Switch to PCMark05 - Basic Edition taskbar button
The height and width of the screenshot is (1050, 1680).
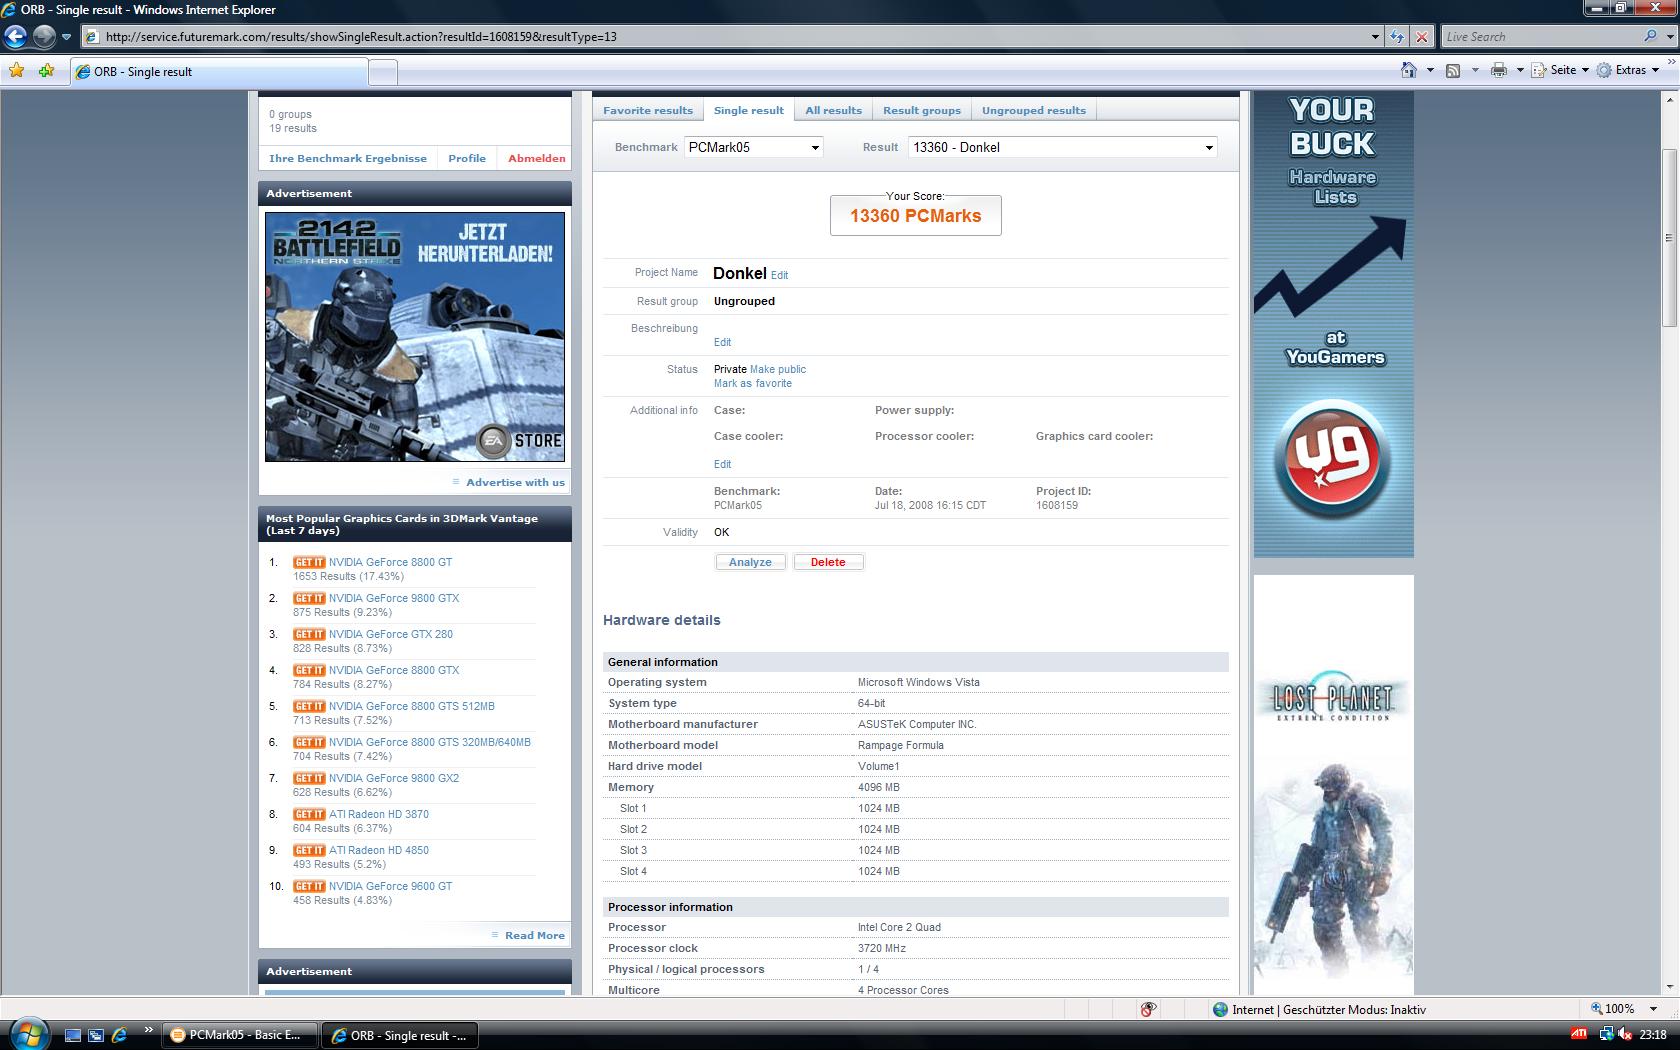tap(240, 1035)
